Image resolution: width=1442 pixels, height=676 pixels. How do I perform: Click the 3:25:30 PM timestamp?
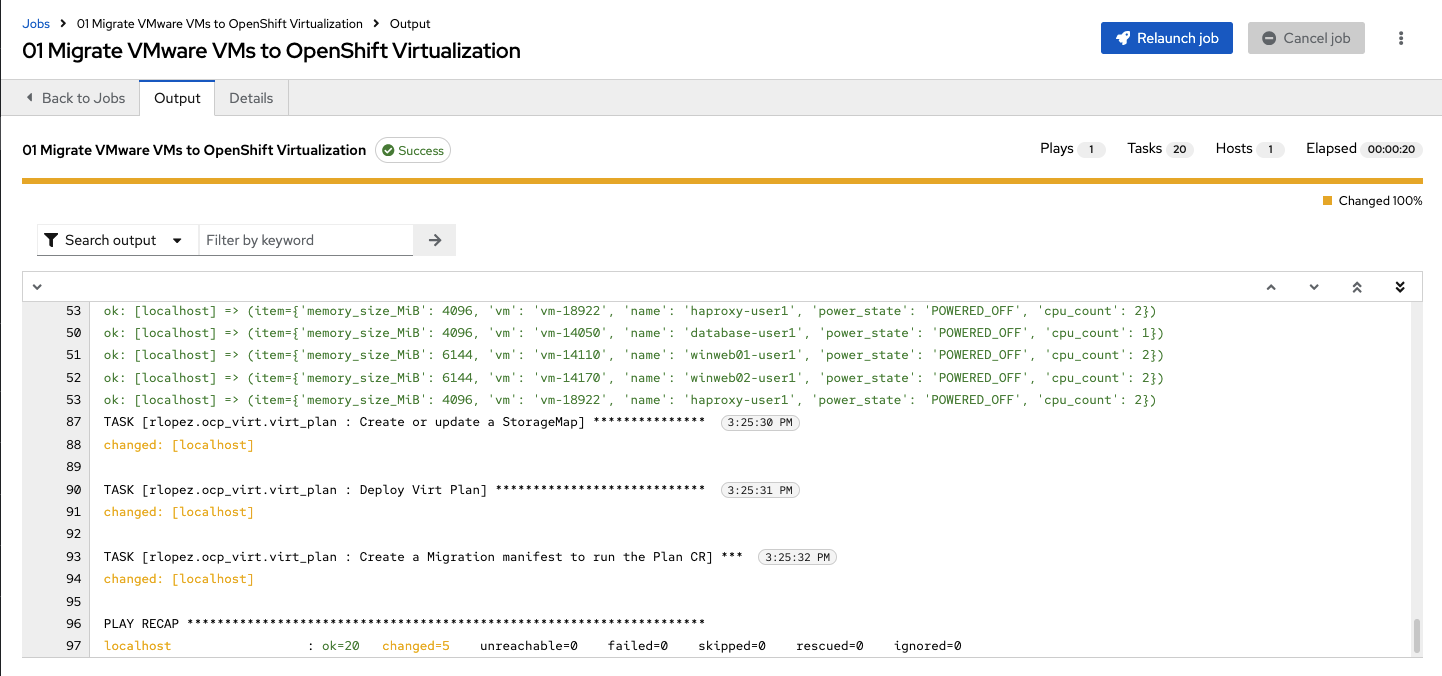coord(760,423)
